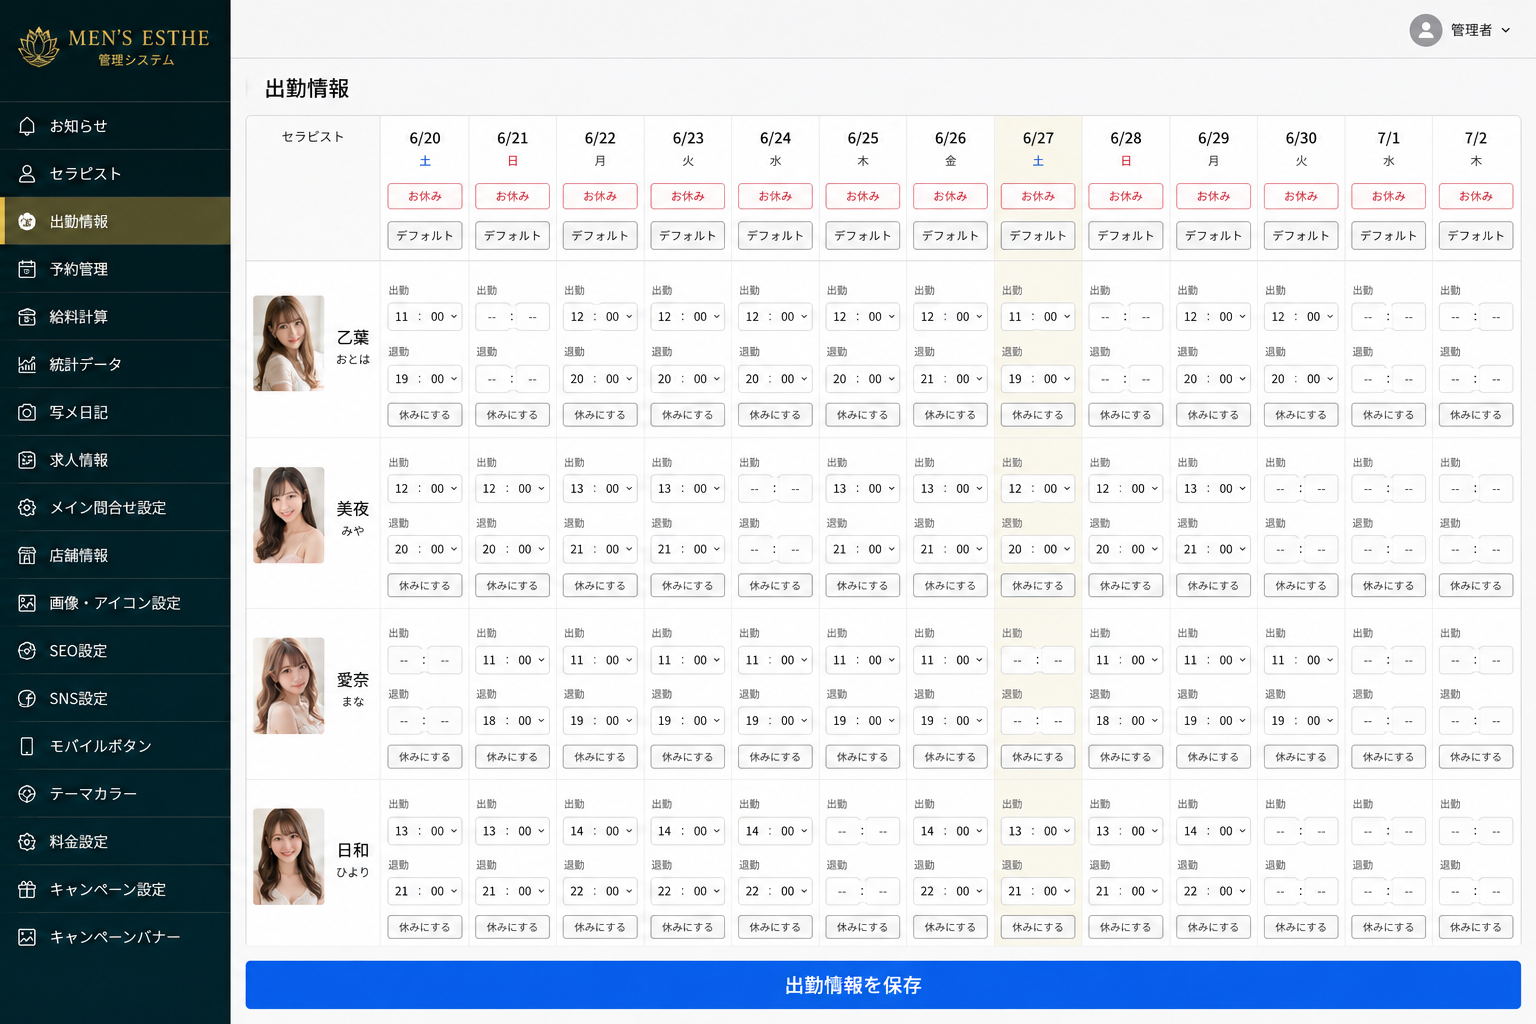Click the 写メ日記 camera icon
The width and height of the screenshot is (1536, 1024).
click(27, 412)
